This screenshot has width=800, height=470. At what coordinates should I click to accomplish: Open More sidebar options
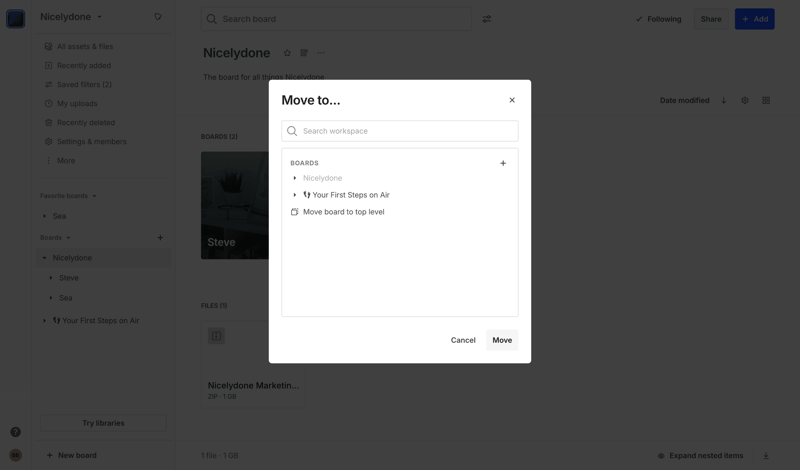click(60, 161)
